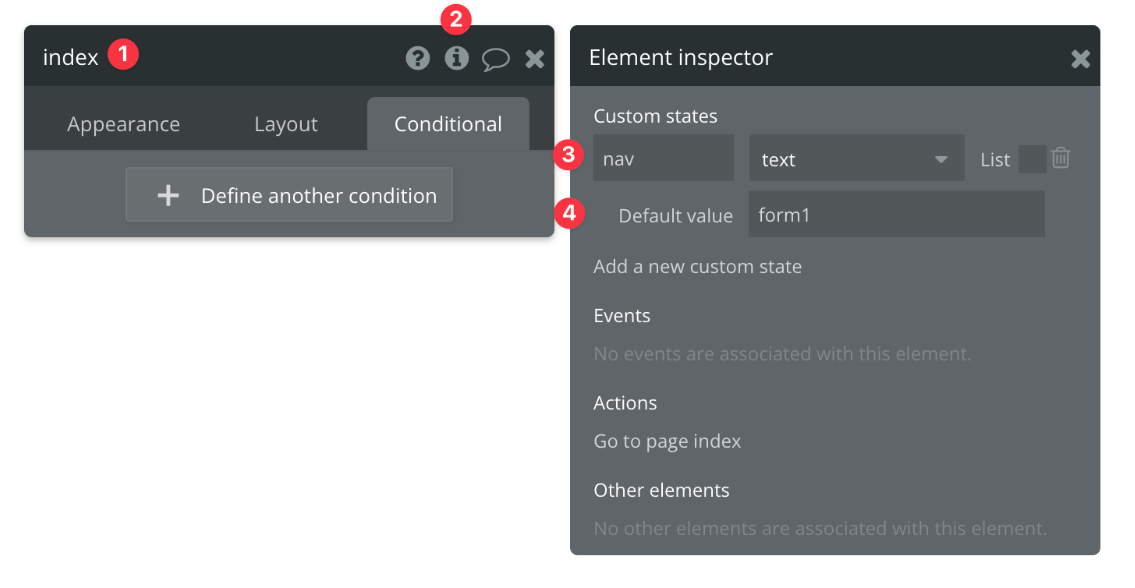1135x588 pixels.
Task: Open the info inspector icon
Action: click(456, 58)
